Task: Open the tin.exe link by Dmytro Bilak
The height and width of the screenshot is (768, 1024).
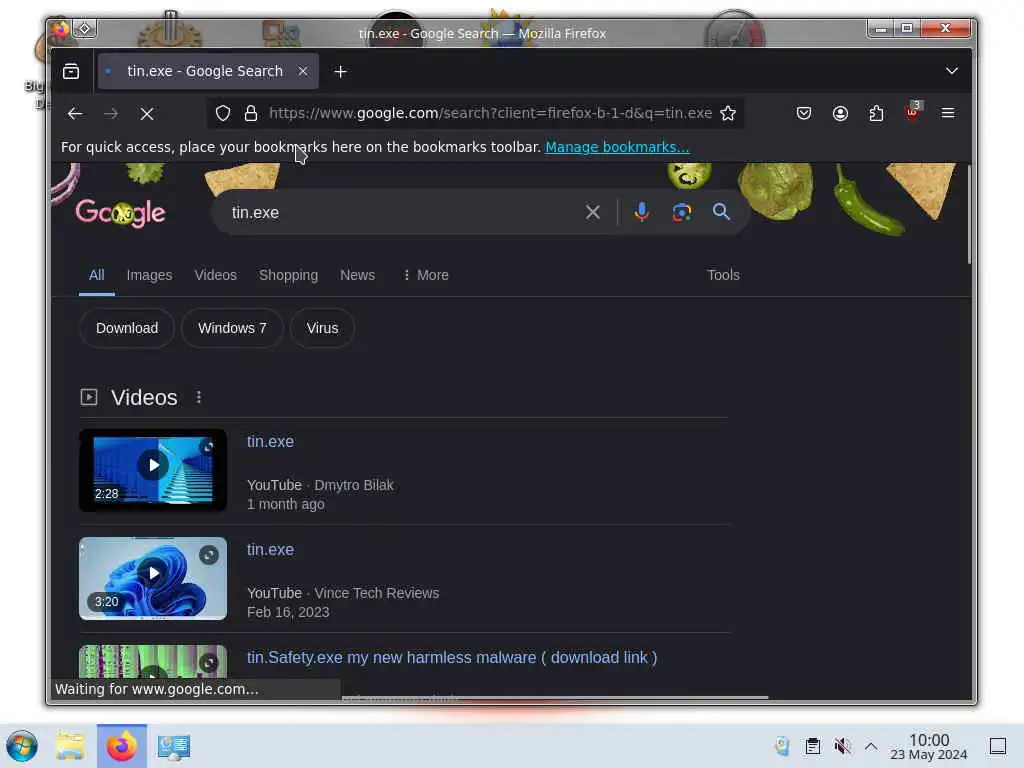Action: tap(270, 441)
